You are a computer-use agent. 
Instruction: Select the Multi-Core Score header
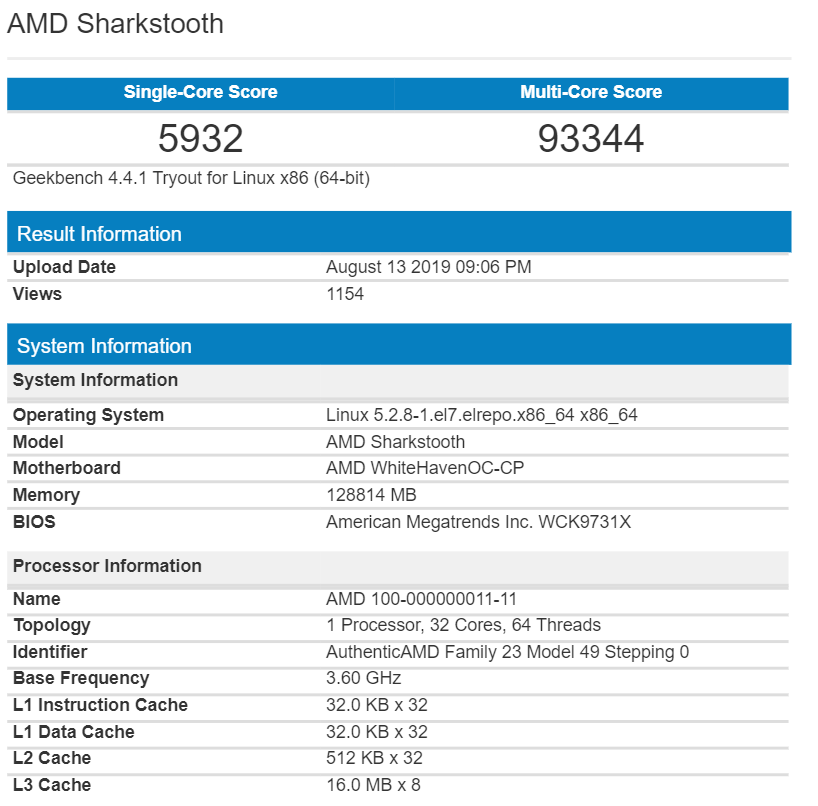pos(591,92)
